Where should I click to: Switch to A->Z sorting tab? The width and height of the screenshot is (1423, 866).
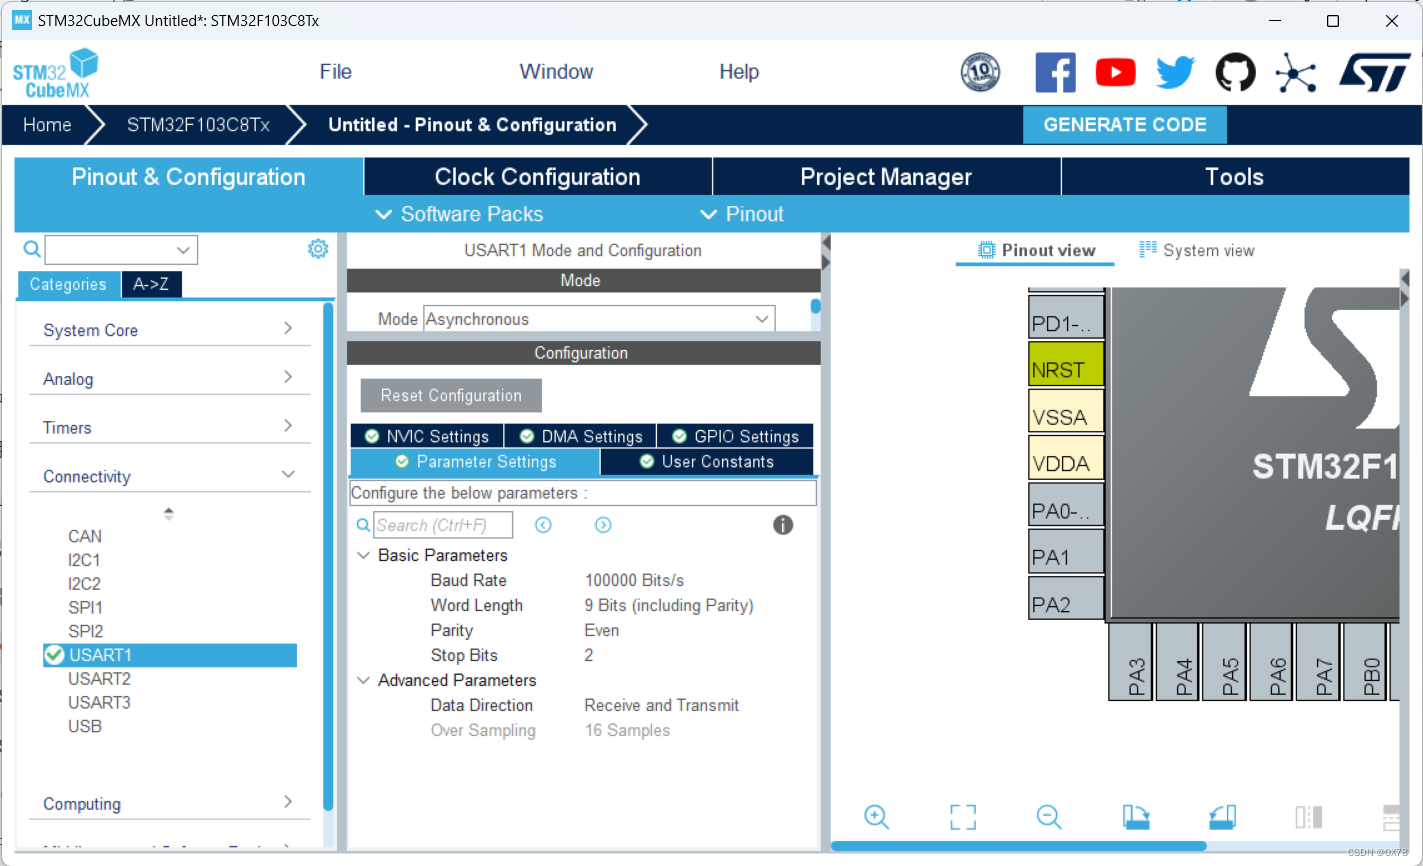pos(151,284)
